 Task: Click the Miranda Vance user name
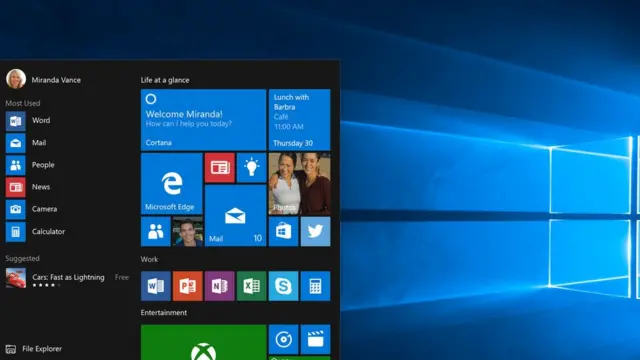56,80
